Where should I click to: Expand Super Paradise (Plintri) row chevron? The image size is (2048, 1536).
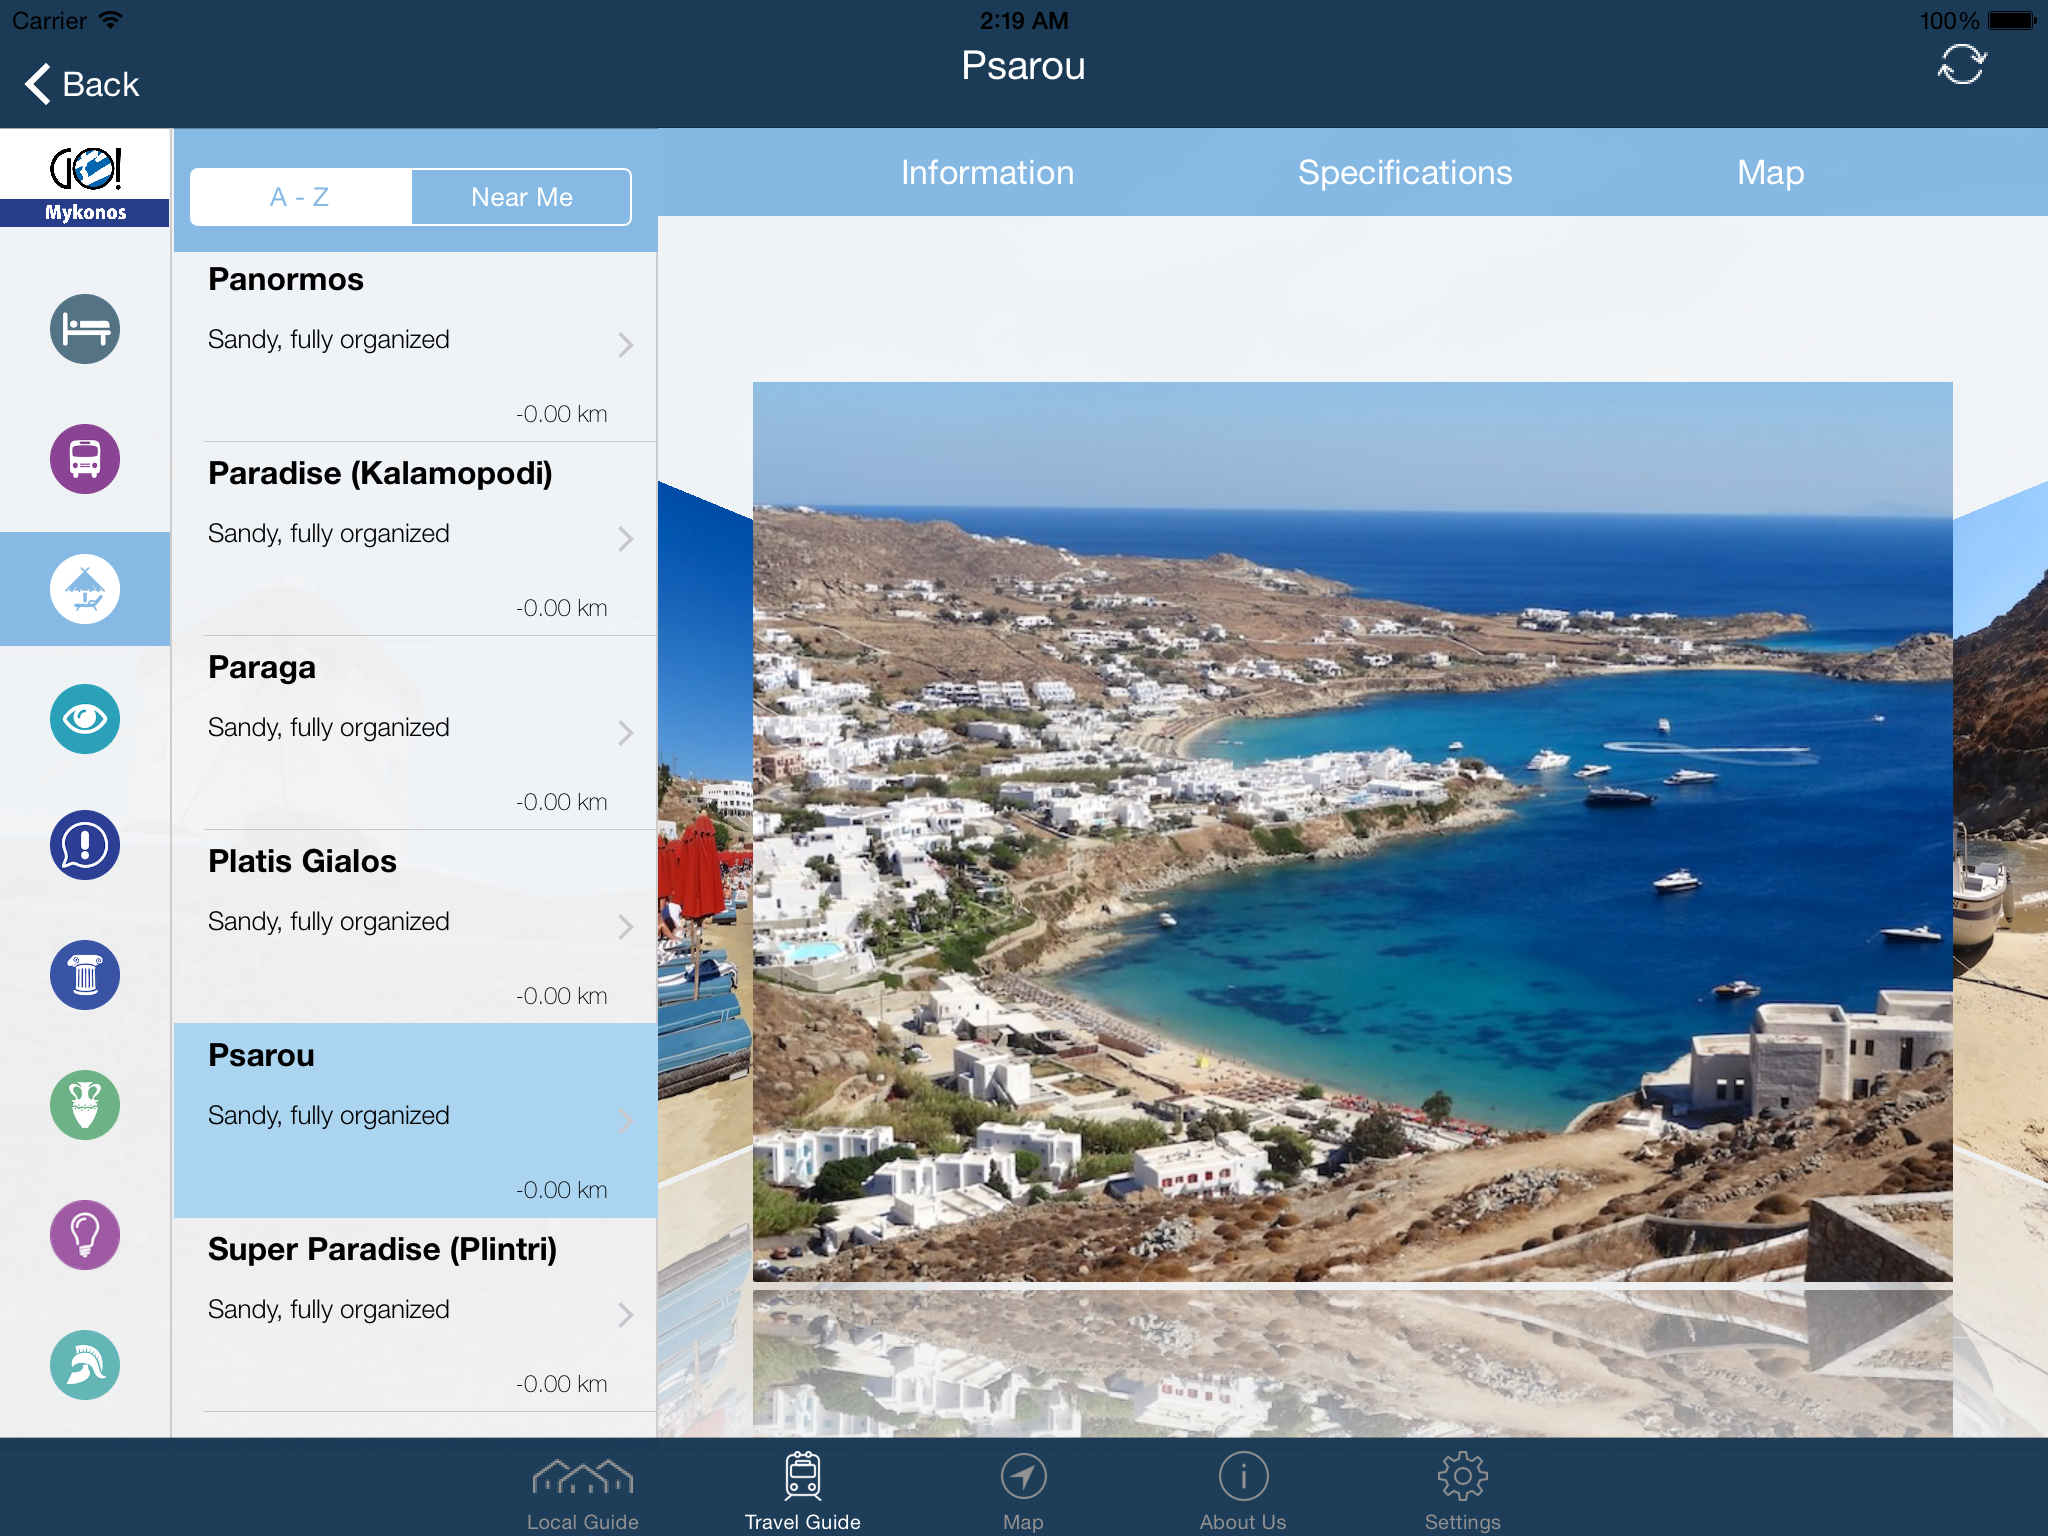(x=625, y=1315)
